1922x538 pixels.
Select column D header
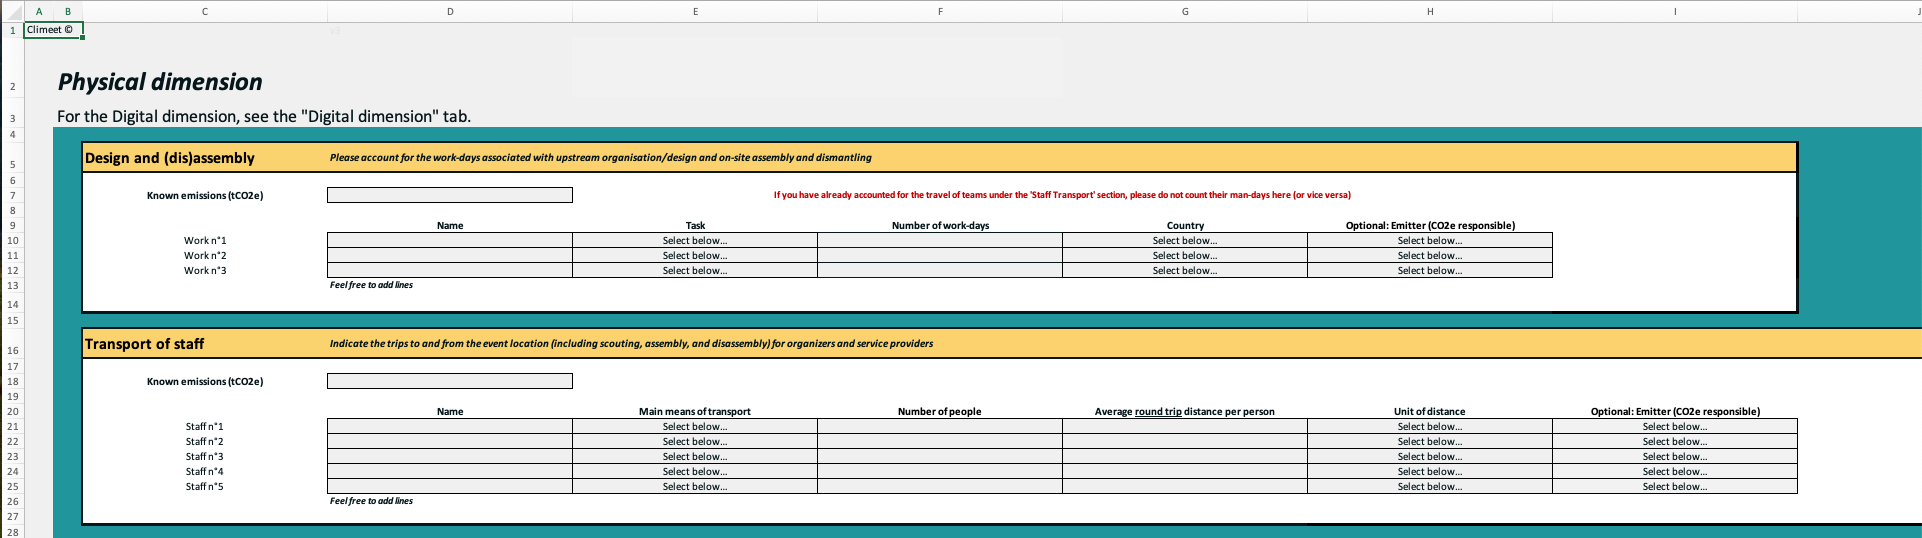coord(449,11)
